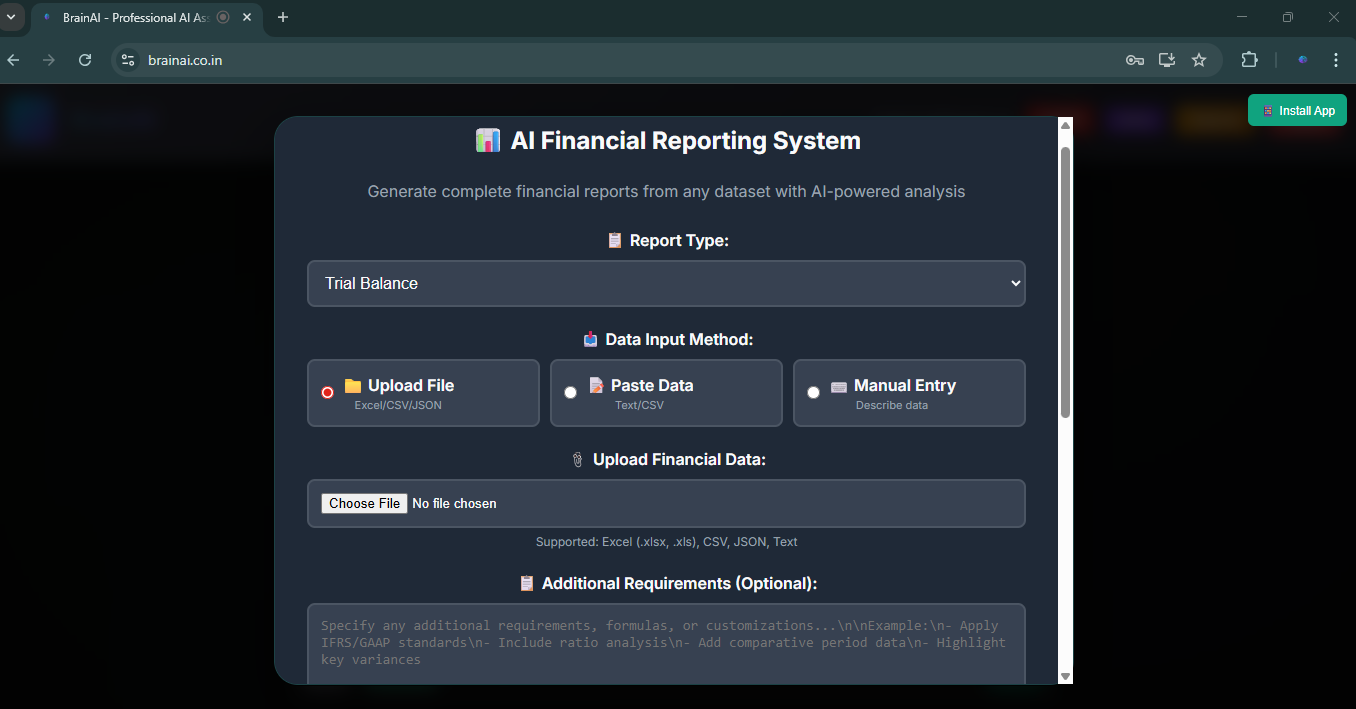The width and height of the screenshot is (1356, 709).
Task: Open the Report Type dropdown
Action: coord(666,284)
